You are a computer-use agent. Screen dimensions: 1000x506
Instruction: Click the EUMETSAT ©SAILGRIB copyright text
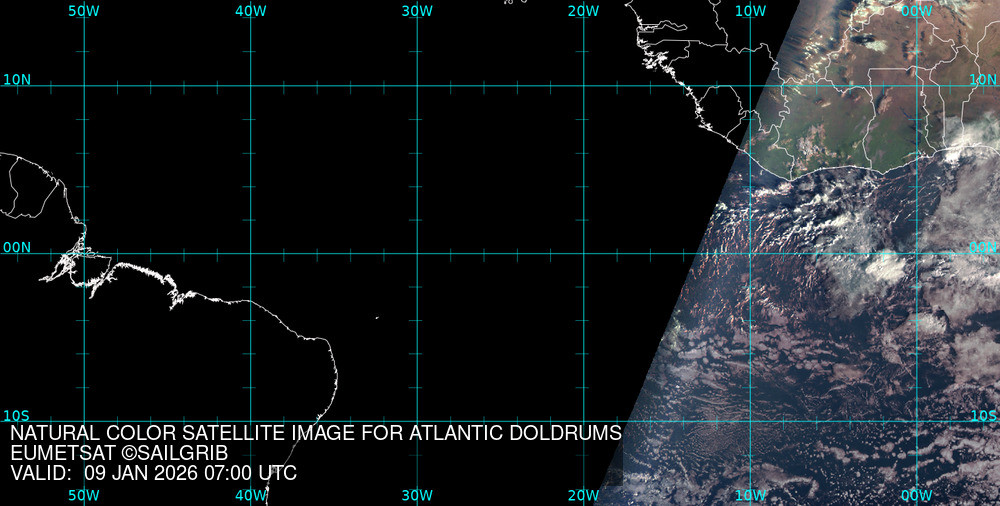click(119, 453)
